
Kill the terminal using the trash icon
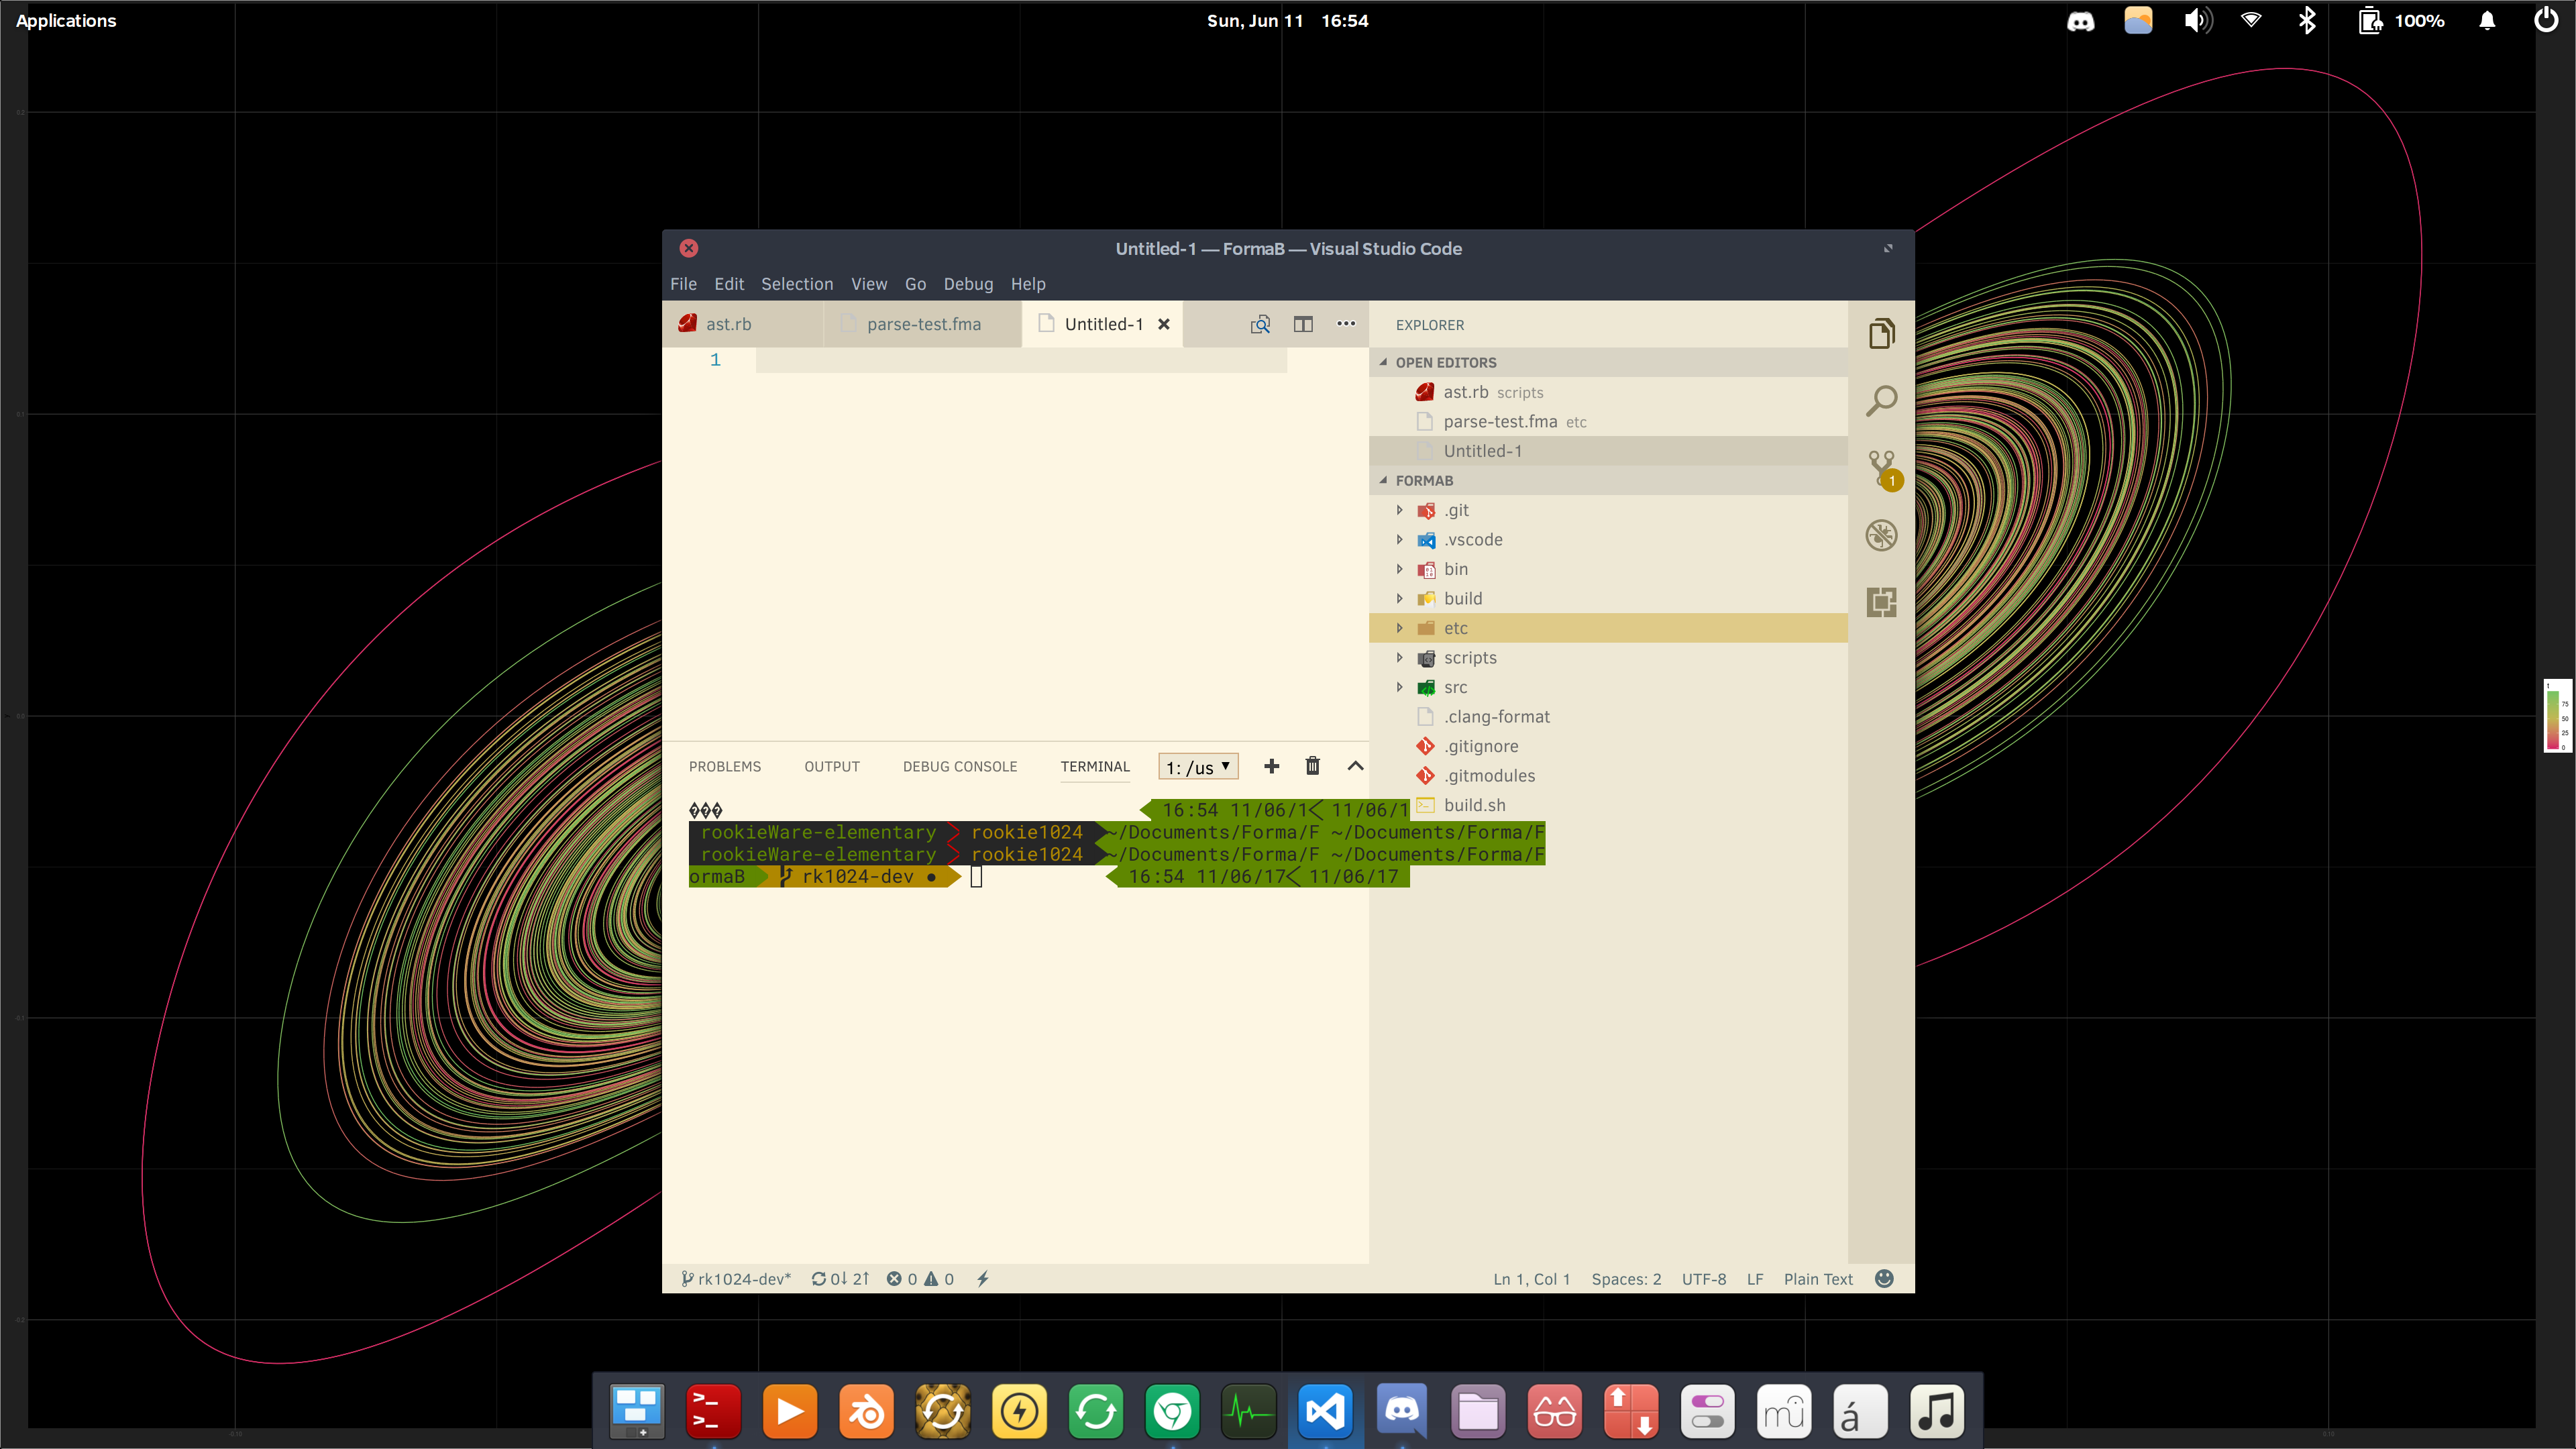pos(1312,766)
